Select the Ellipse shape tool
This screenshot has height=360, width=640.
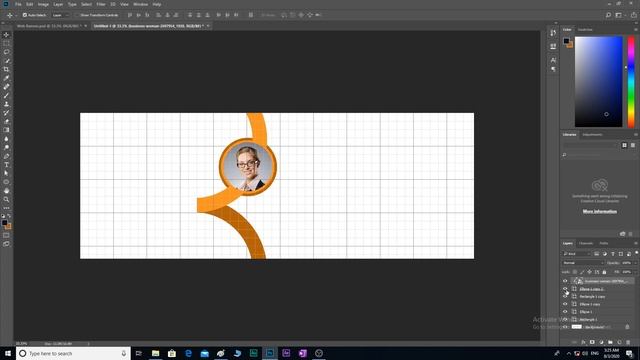tap(6, 182)
